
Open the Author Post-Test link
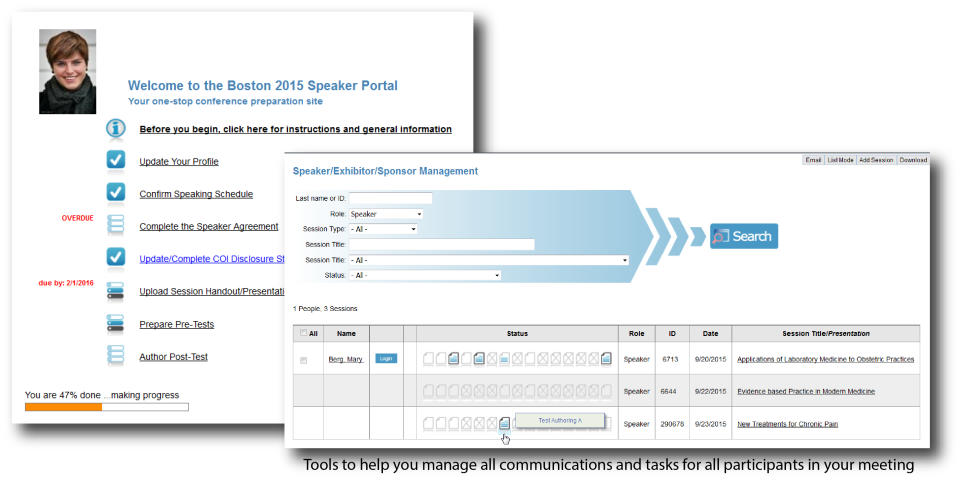[173, 356]
